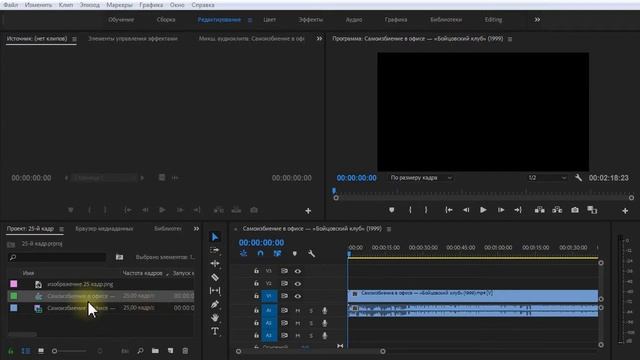Step back one frame in Program monitor

pos(466,210)
